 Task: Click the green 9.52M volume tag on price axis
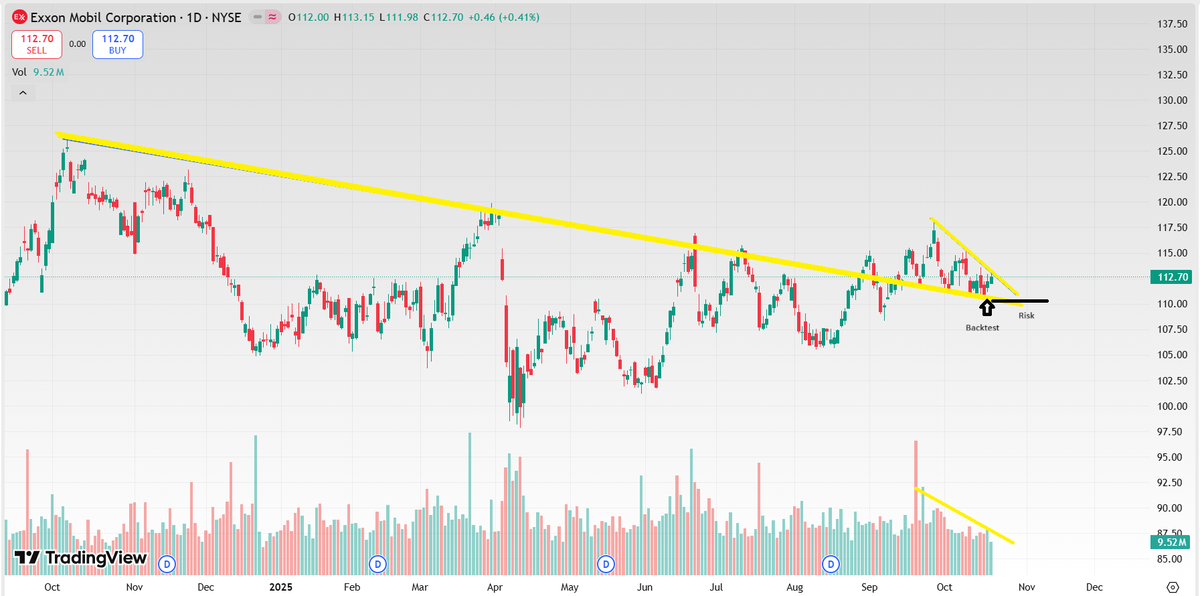click(x=1169, y=542)
